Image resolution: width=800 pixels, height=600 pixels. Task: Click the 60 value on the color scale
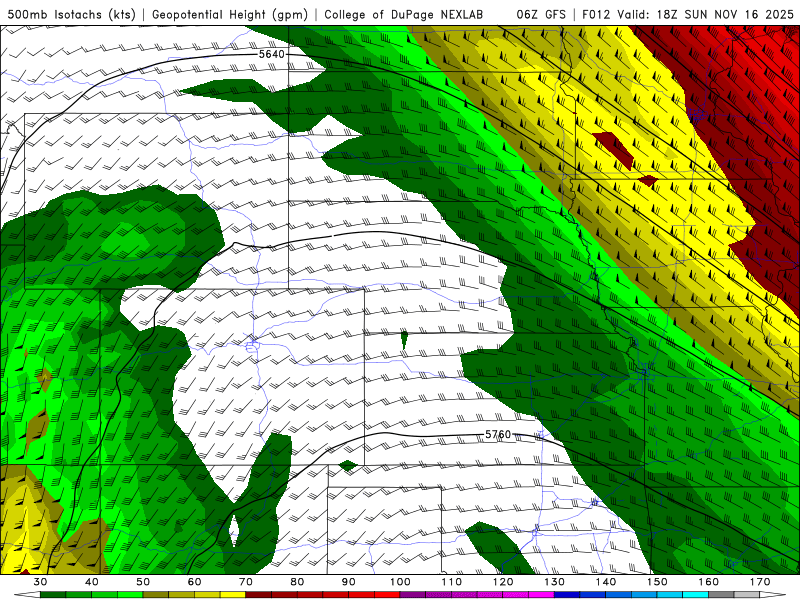pyautogui.click(x=194, y=582)
